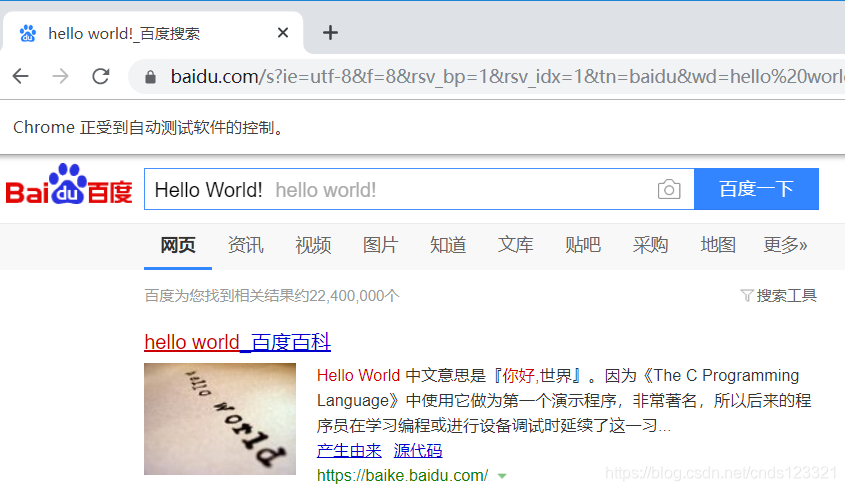This screenshot has height=491, width=845.
Task: Click the funnel filter icon by 搜索工具
Action: coord(746,295)
